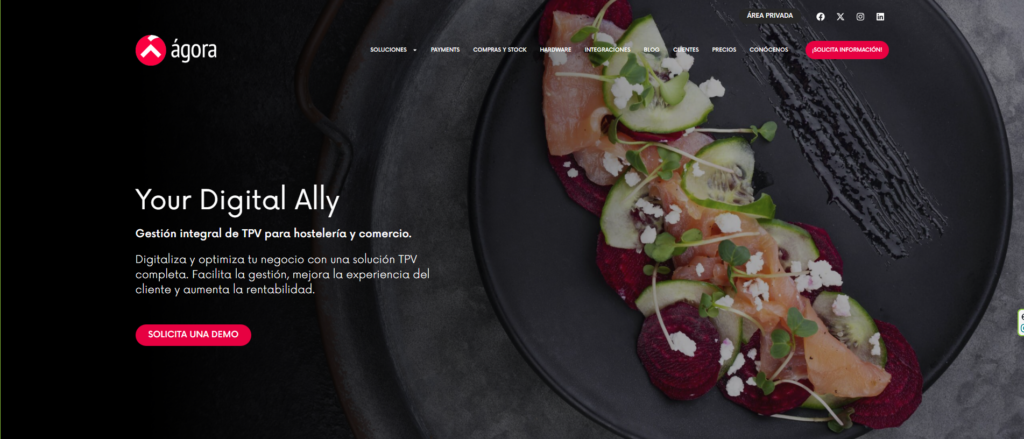Open the X (Twitter) social icon
Viewport: 1024px width, 439px height.
coord(840,17)
